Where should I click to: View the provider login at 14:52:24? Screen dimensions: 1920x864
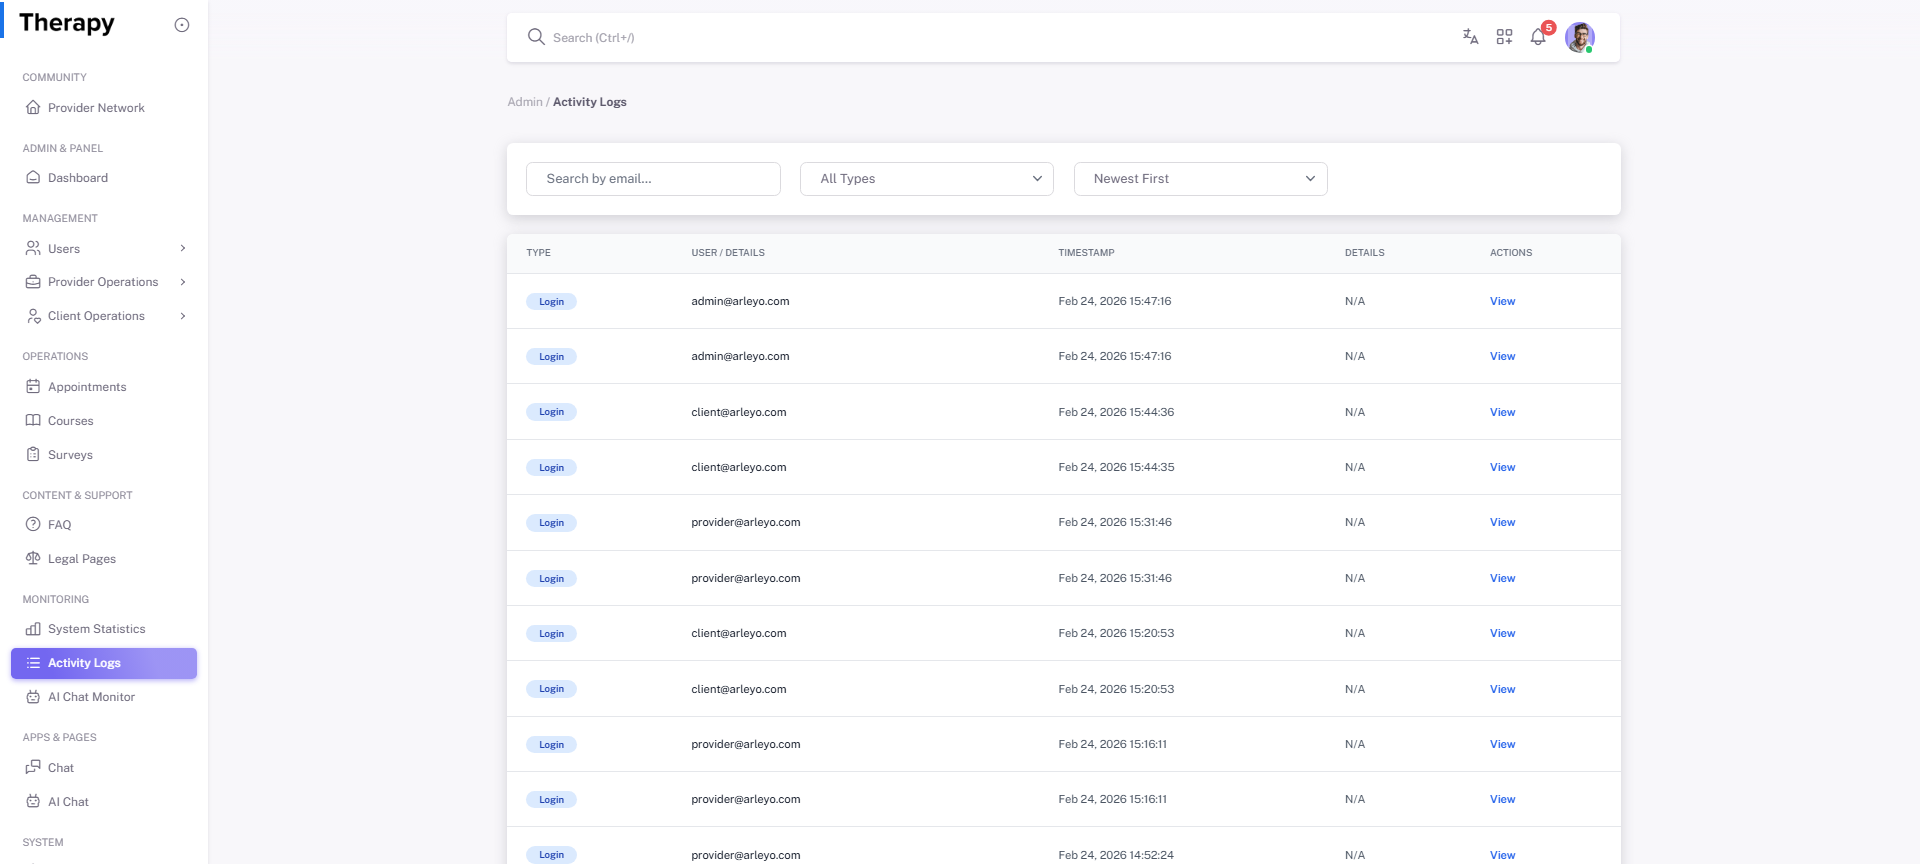pyautogui.click(x=1502, y=855)
